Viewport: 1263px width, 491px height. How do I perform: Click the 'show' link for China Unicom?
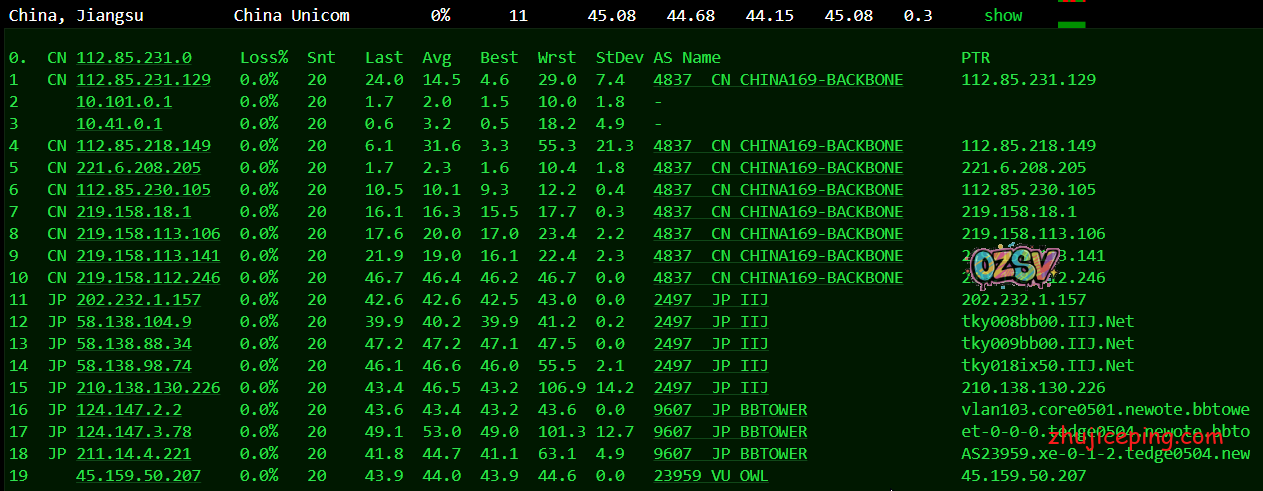tap(1003, 15)
